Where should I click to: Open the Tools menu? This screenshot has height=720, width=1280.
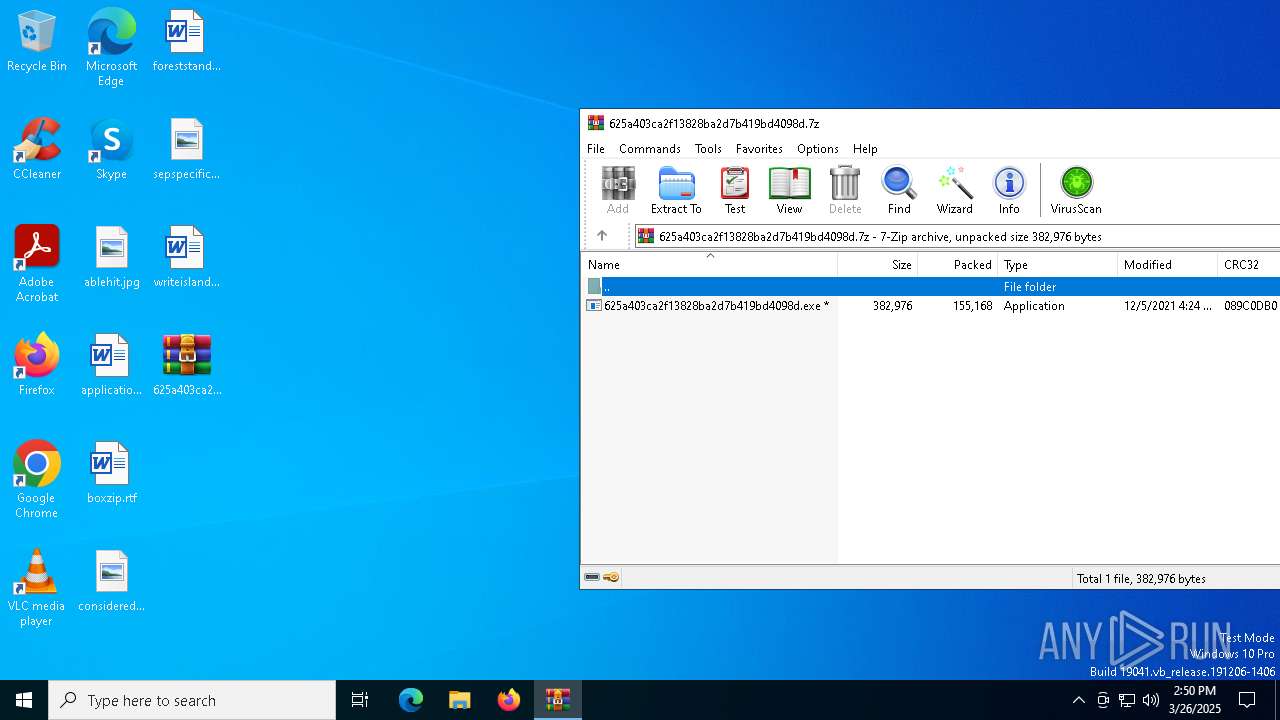tap(708, 148)
